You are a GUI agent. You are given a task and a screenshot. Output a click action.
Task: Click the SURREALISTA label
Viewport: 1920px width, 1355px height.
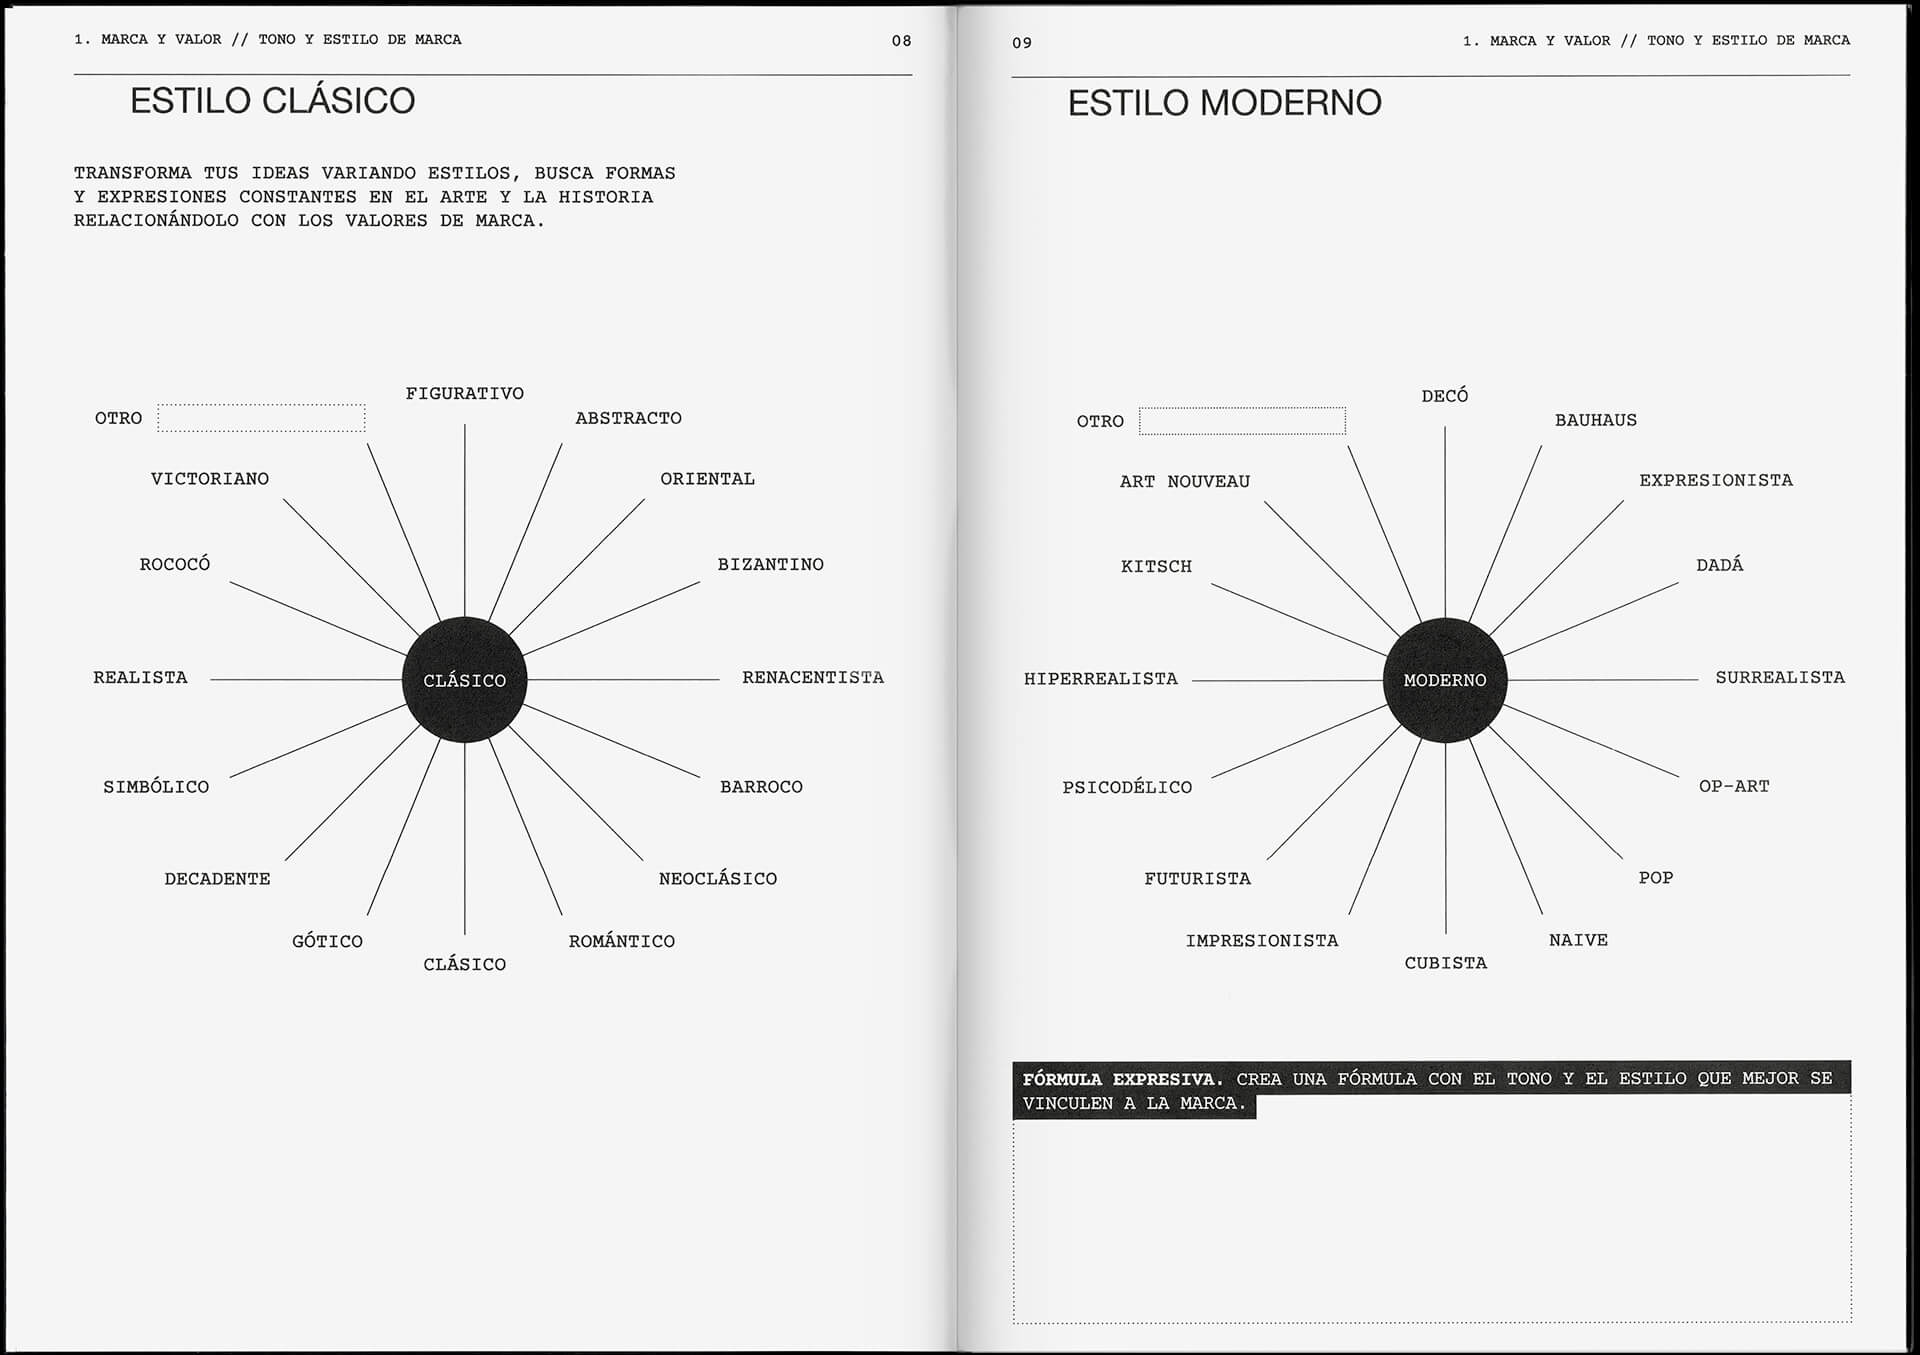coord(1780,678)
